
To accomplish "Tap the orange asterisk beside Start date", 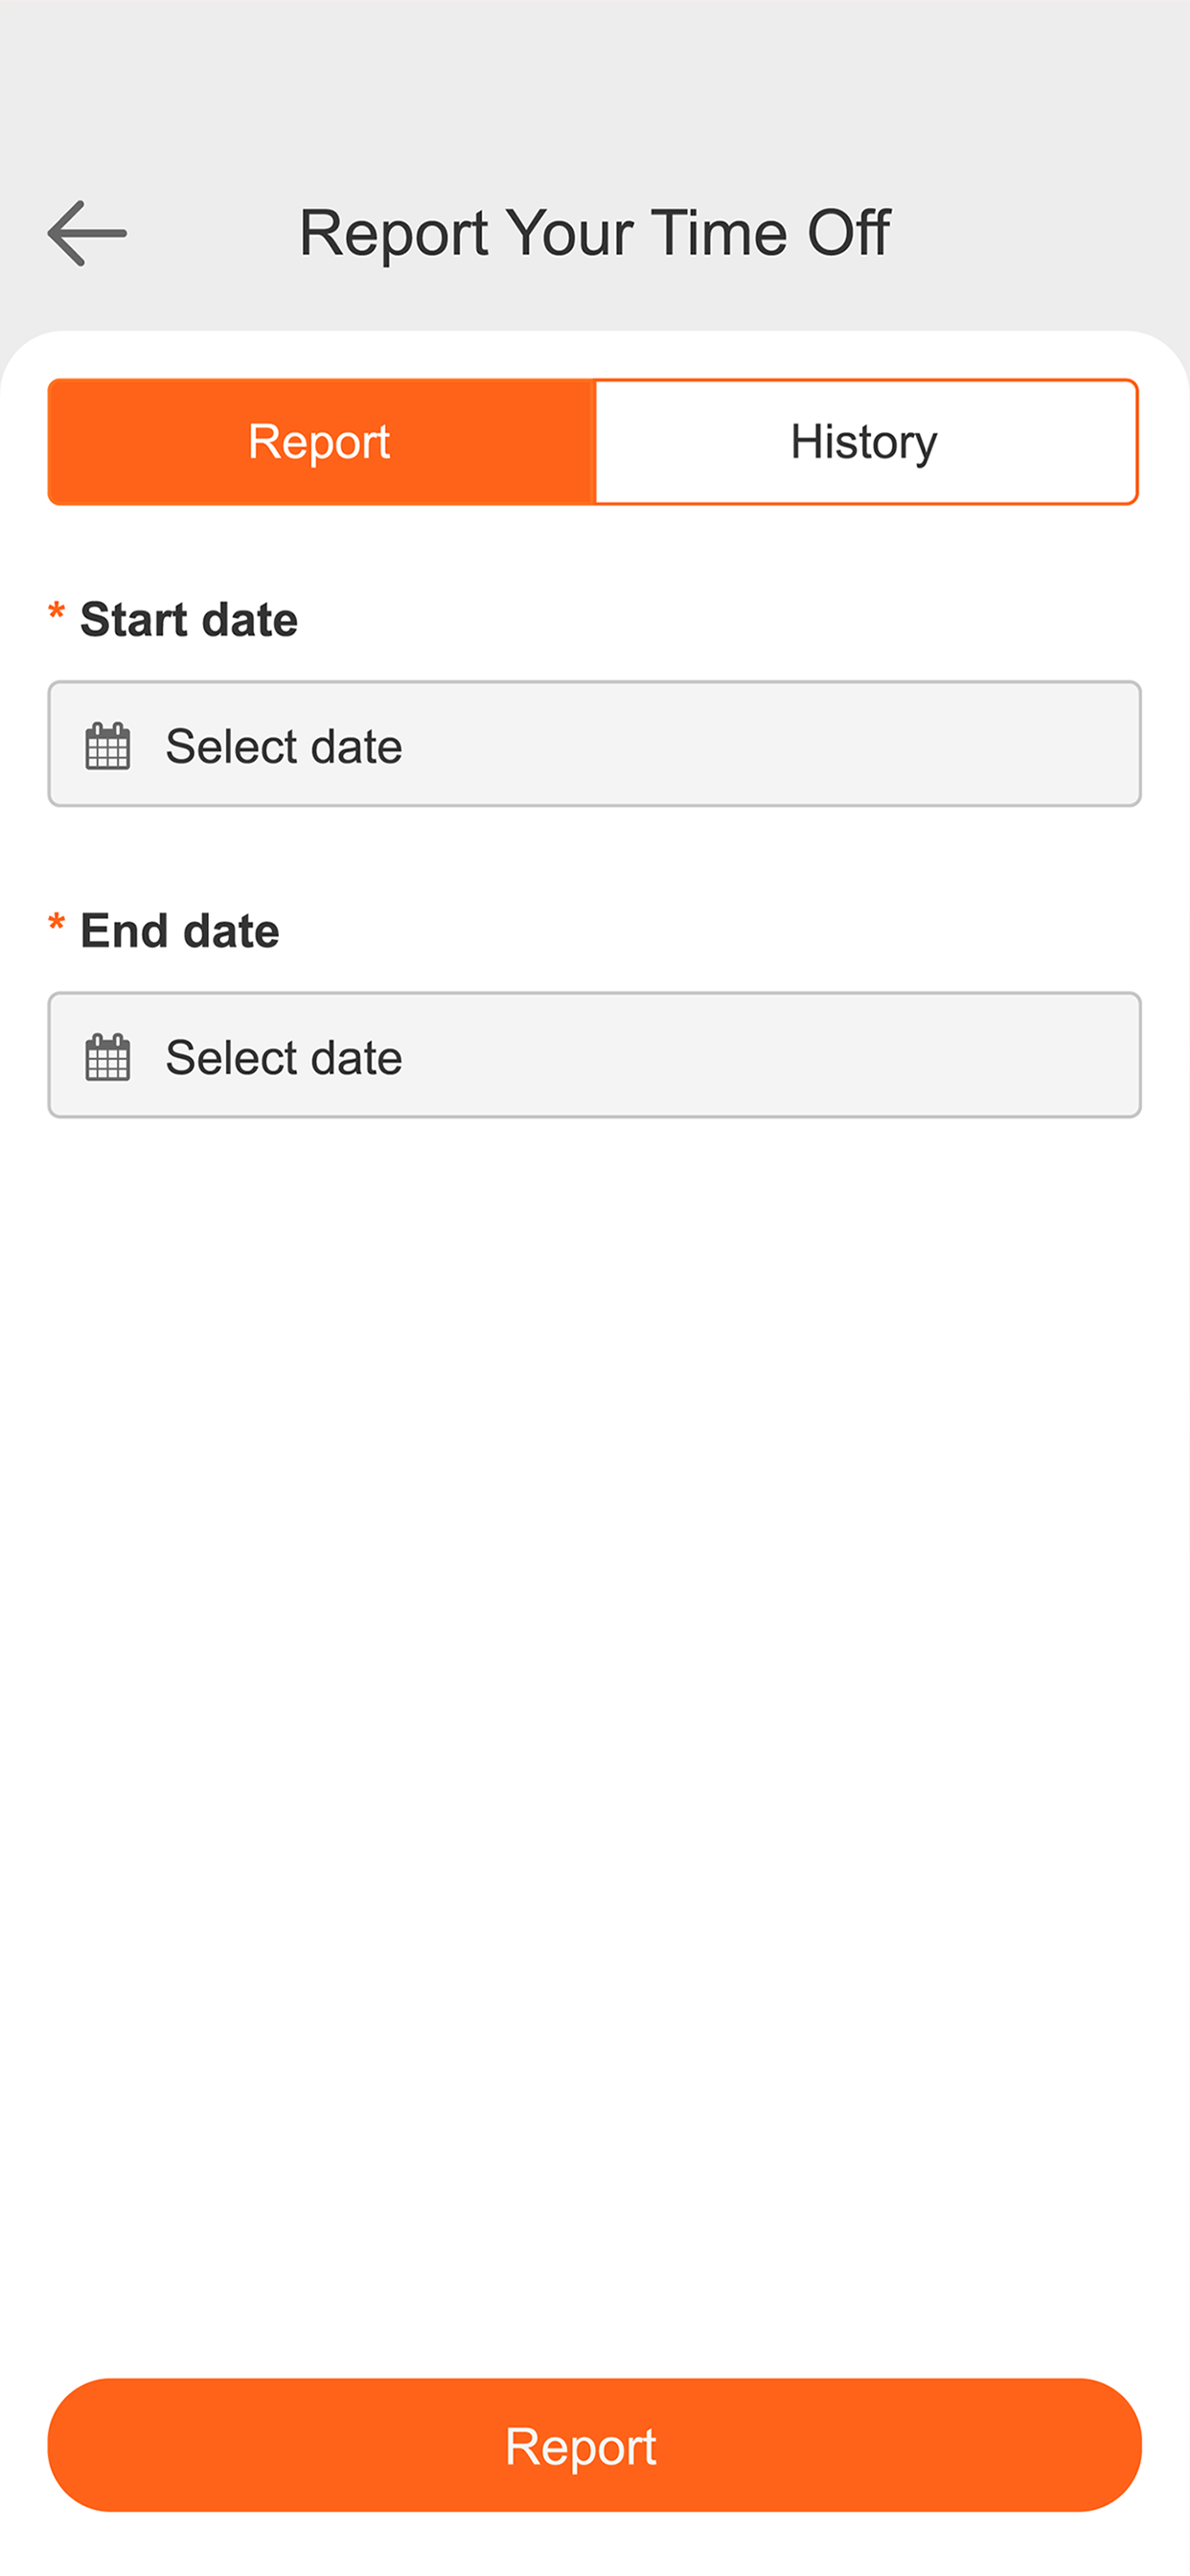I will 57,610.
